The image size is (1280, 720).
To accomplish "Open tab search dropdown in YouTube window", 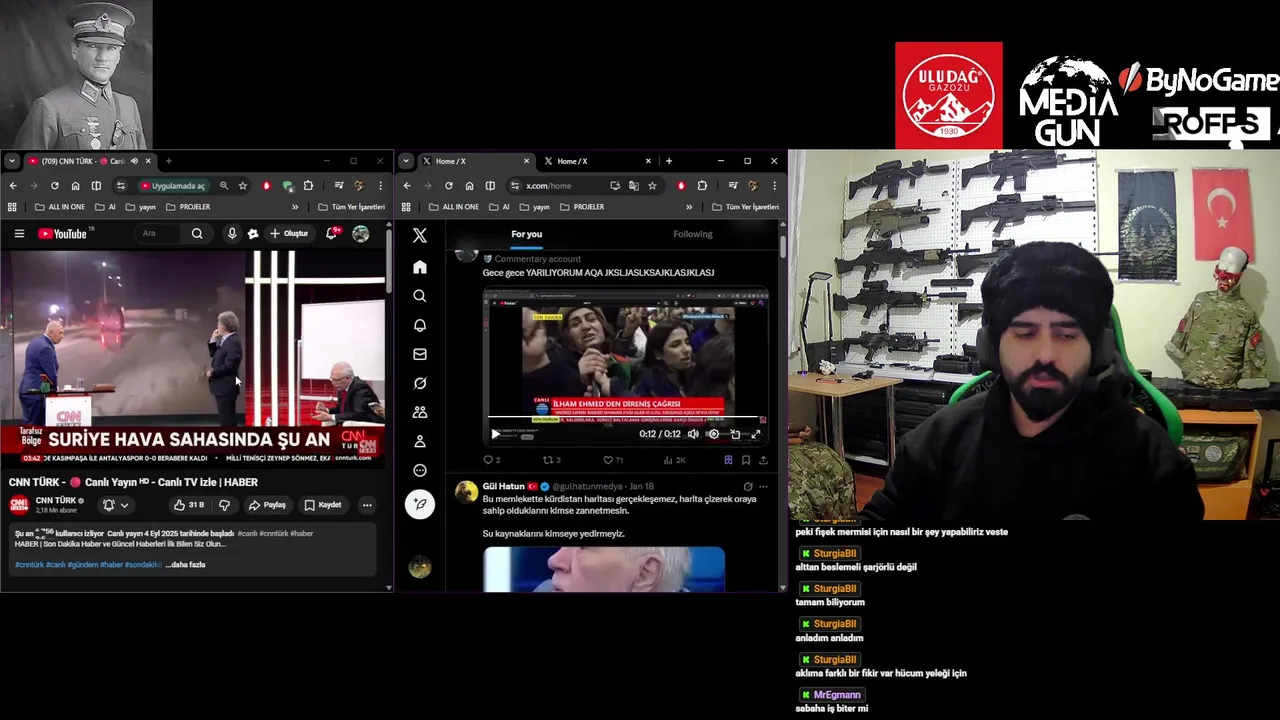I will point(11,161).
